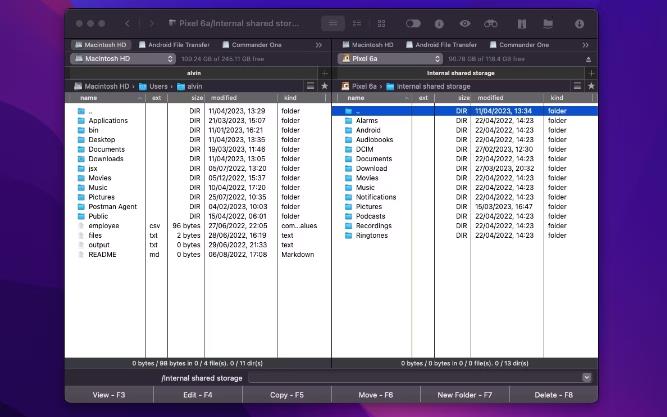Click the Users breadcrumb in the left path
The width and height of the screenshot is (667, 417).
pyautogui.click(x=154, y=86)
